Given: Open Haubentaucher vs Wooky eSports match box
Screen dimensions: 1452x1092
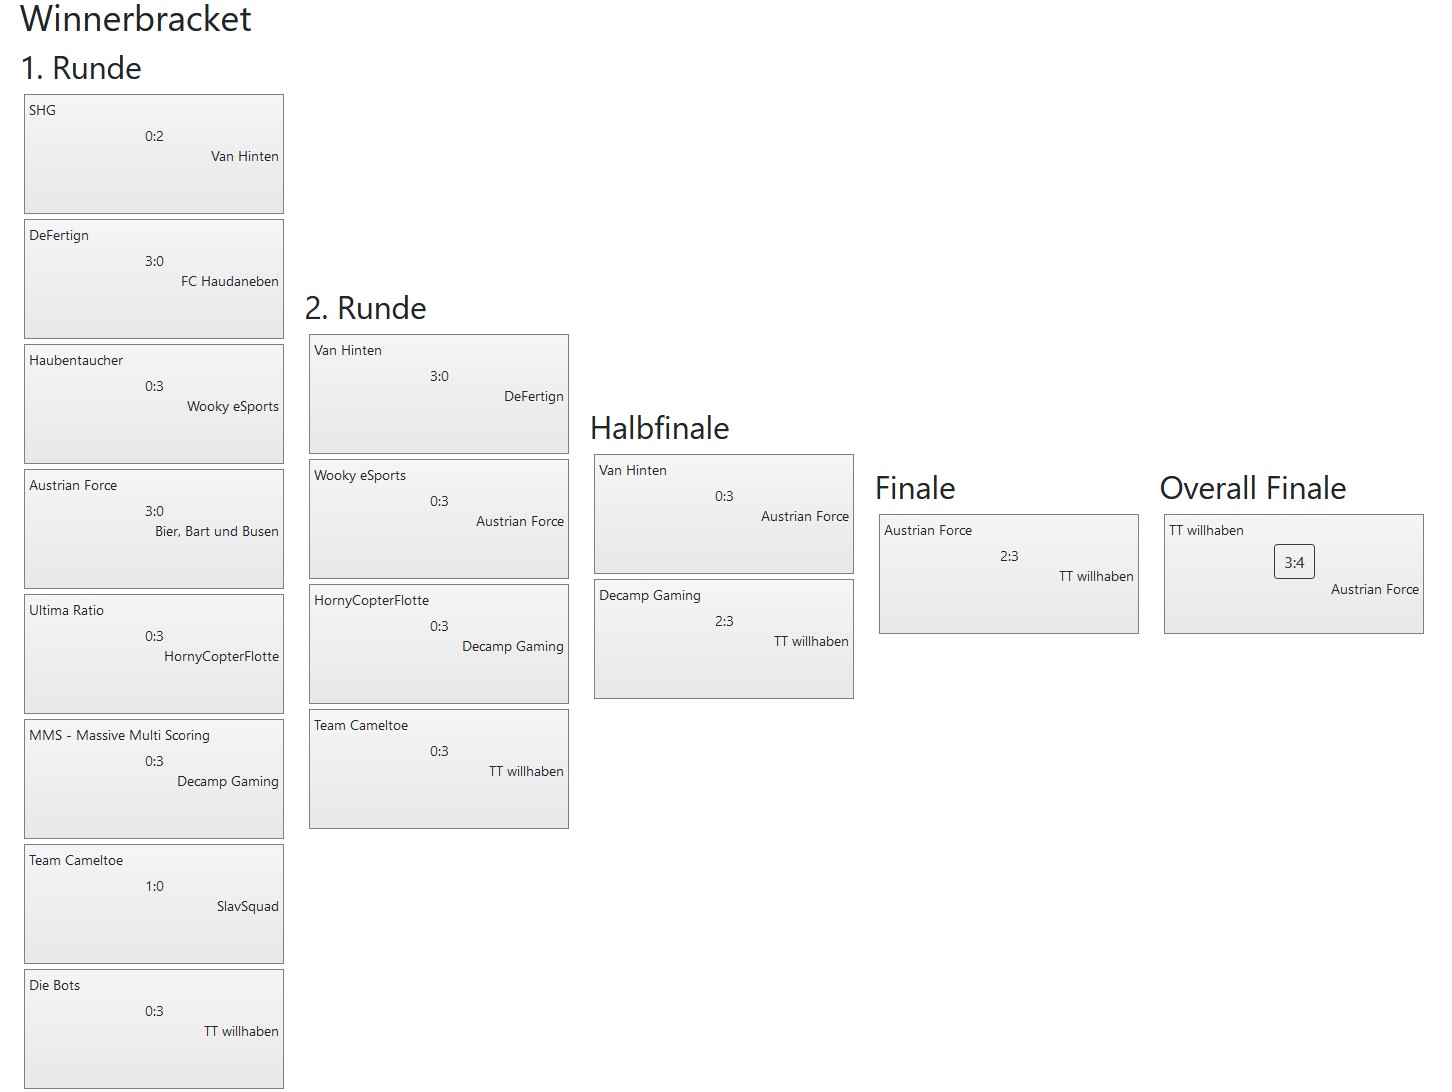Looking at the screenshot, I should [x=153, y=404].
